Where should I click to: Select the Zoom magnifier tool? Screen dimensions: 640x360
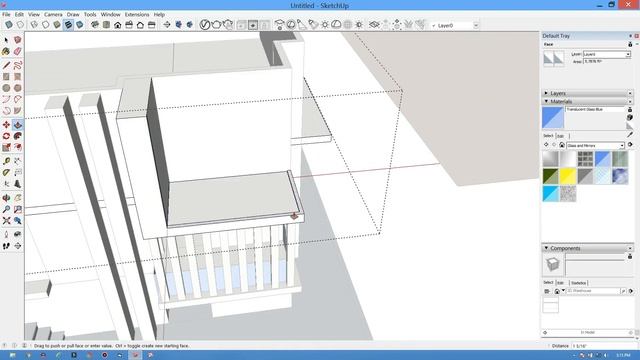6,209
